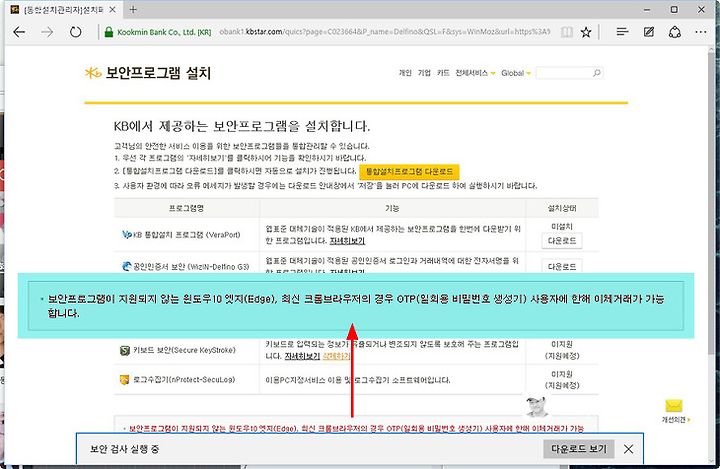Viewport: 720px width, 469px height.
Task: Open a new tab with plus icon
Action: [133, 10]
